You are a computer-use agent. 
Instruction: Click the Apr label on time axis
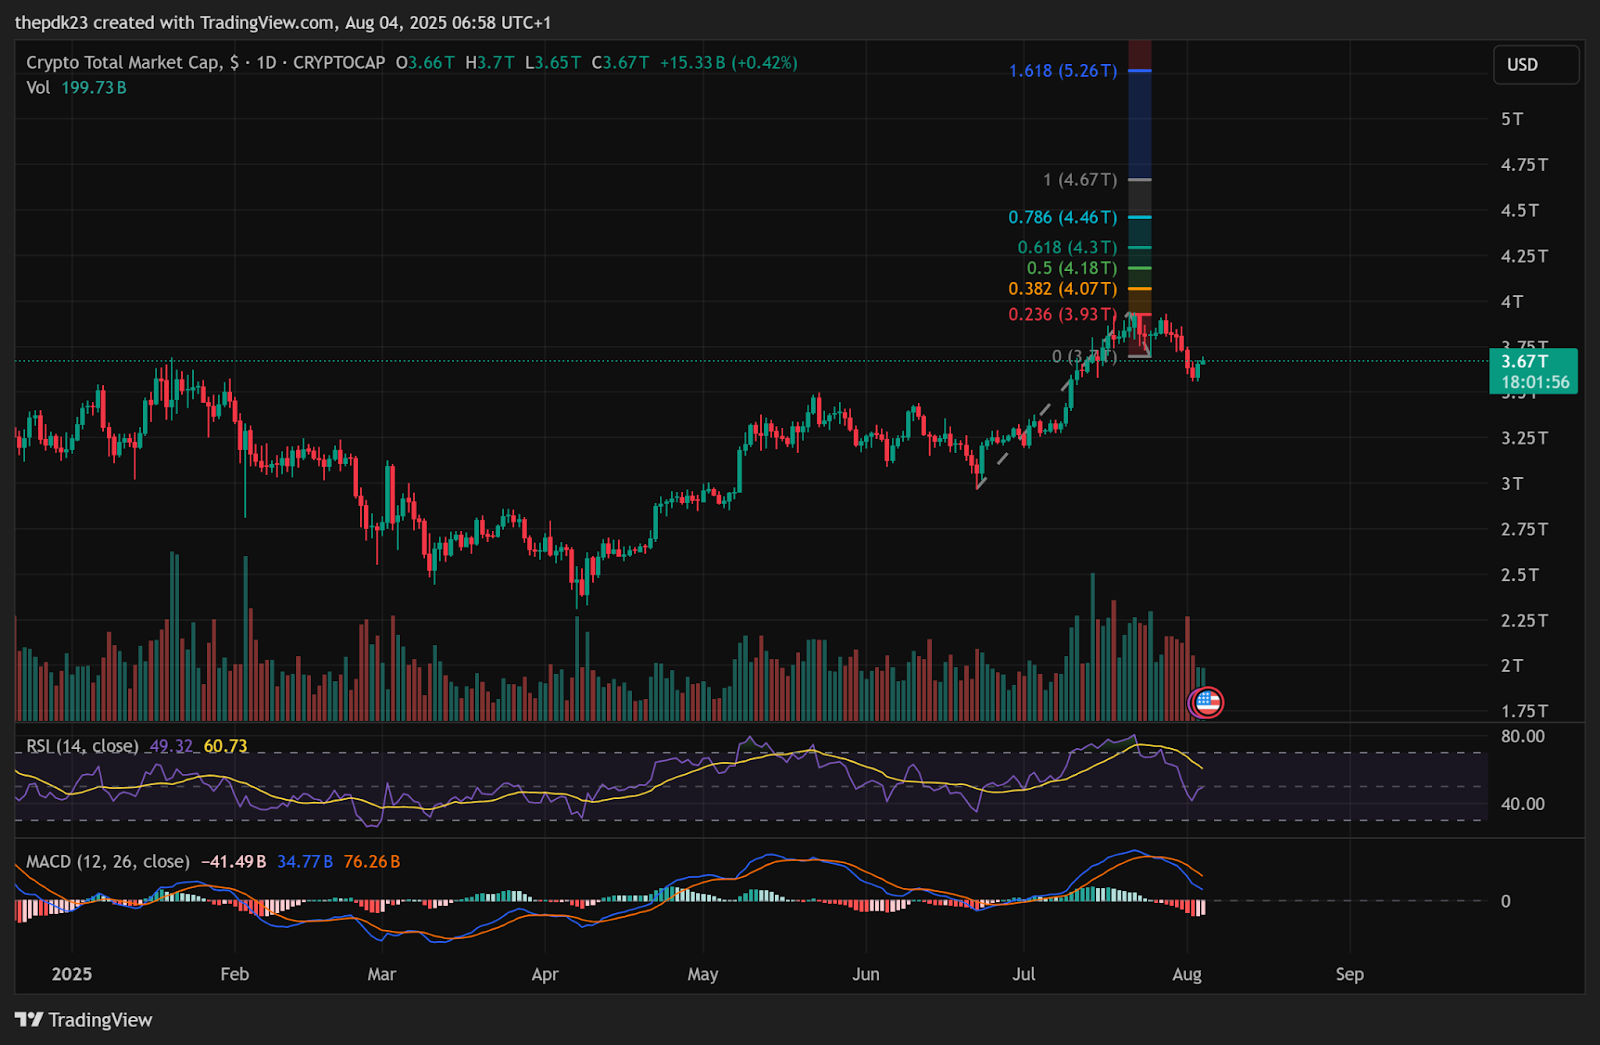pyautogui.click(x=545, y=974)
